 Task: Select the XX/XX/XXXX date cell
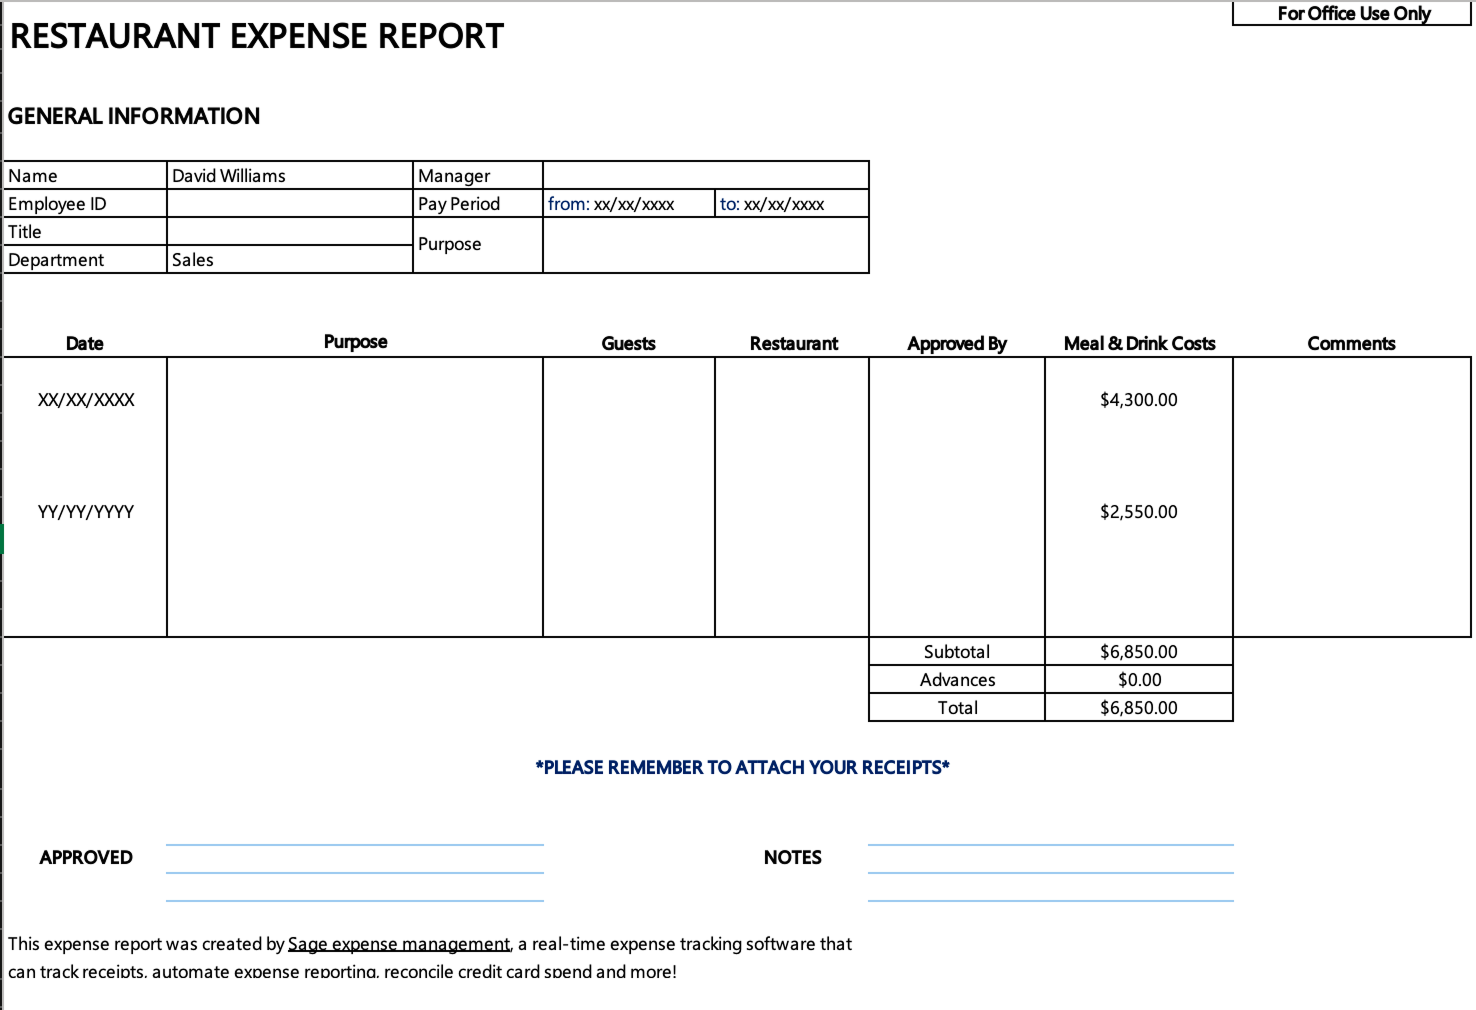(85, 399)
